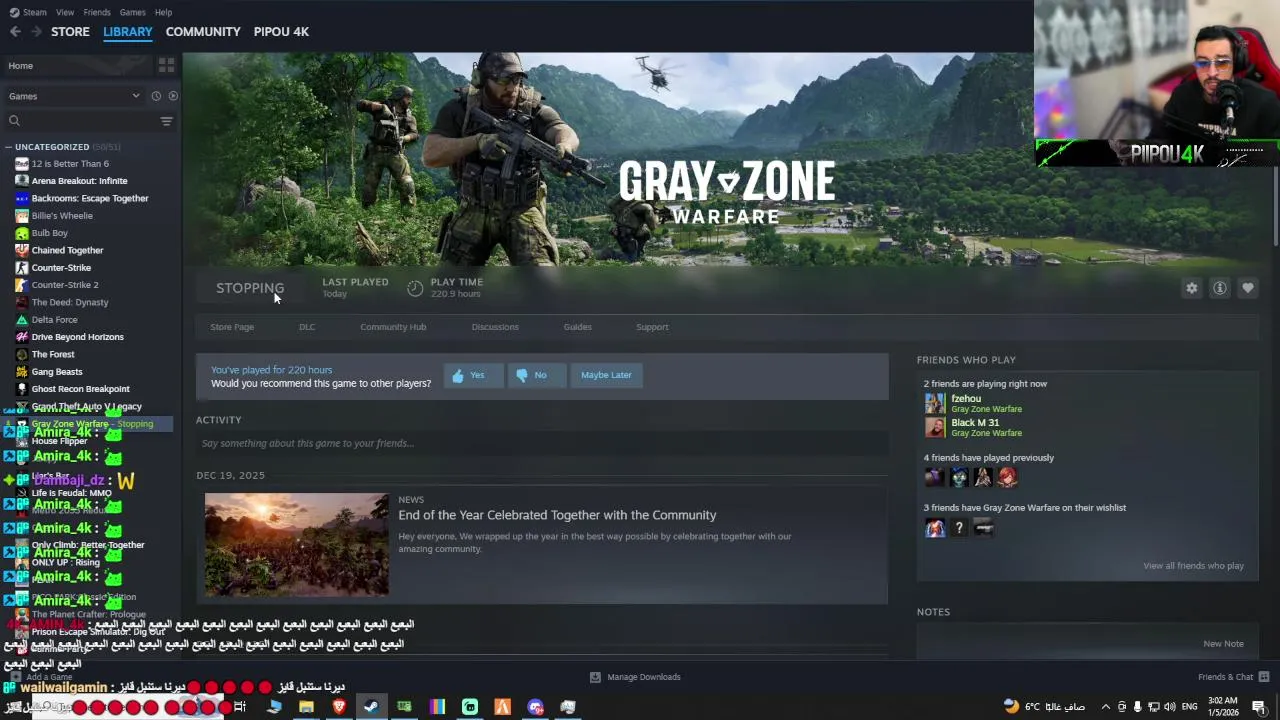
Task: Open the Games filter dropdown
Action: (74, 96)
